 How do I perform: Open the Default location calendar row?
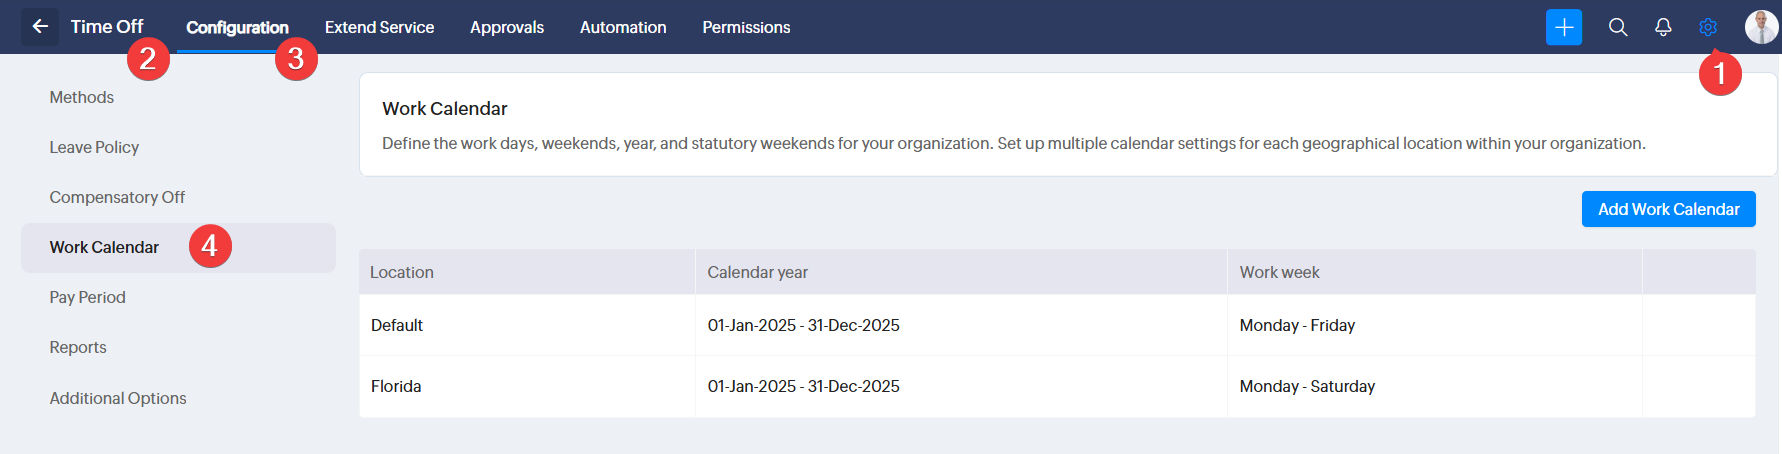pos(397,325)
